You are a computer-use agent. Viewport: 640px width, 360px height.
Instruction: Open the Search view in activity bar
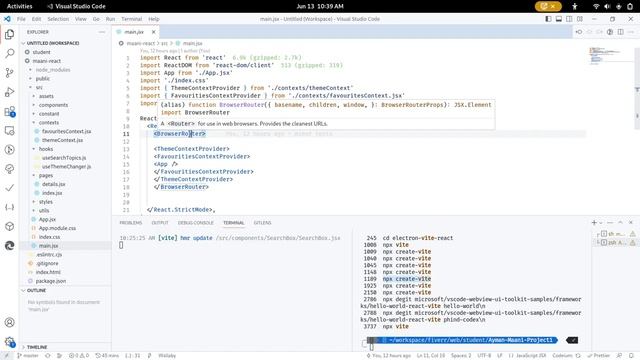pyautogui.click(x=9, y=53)
